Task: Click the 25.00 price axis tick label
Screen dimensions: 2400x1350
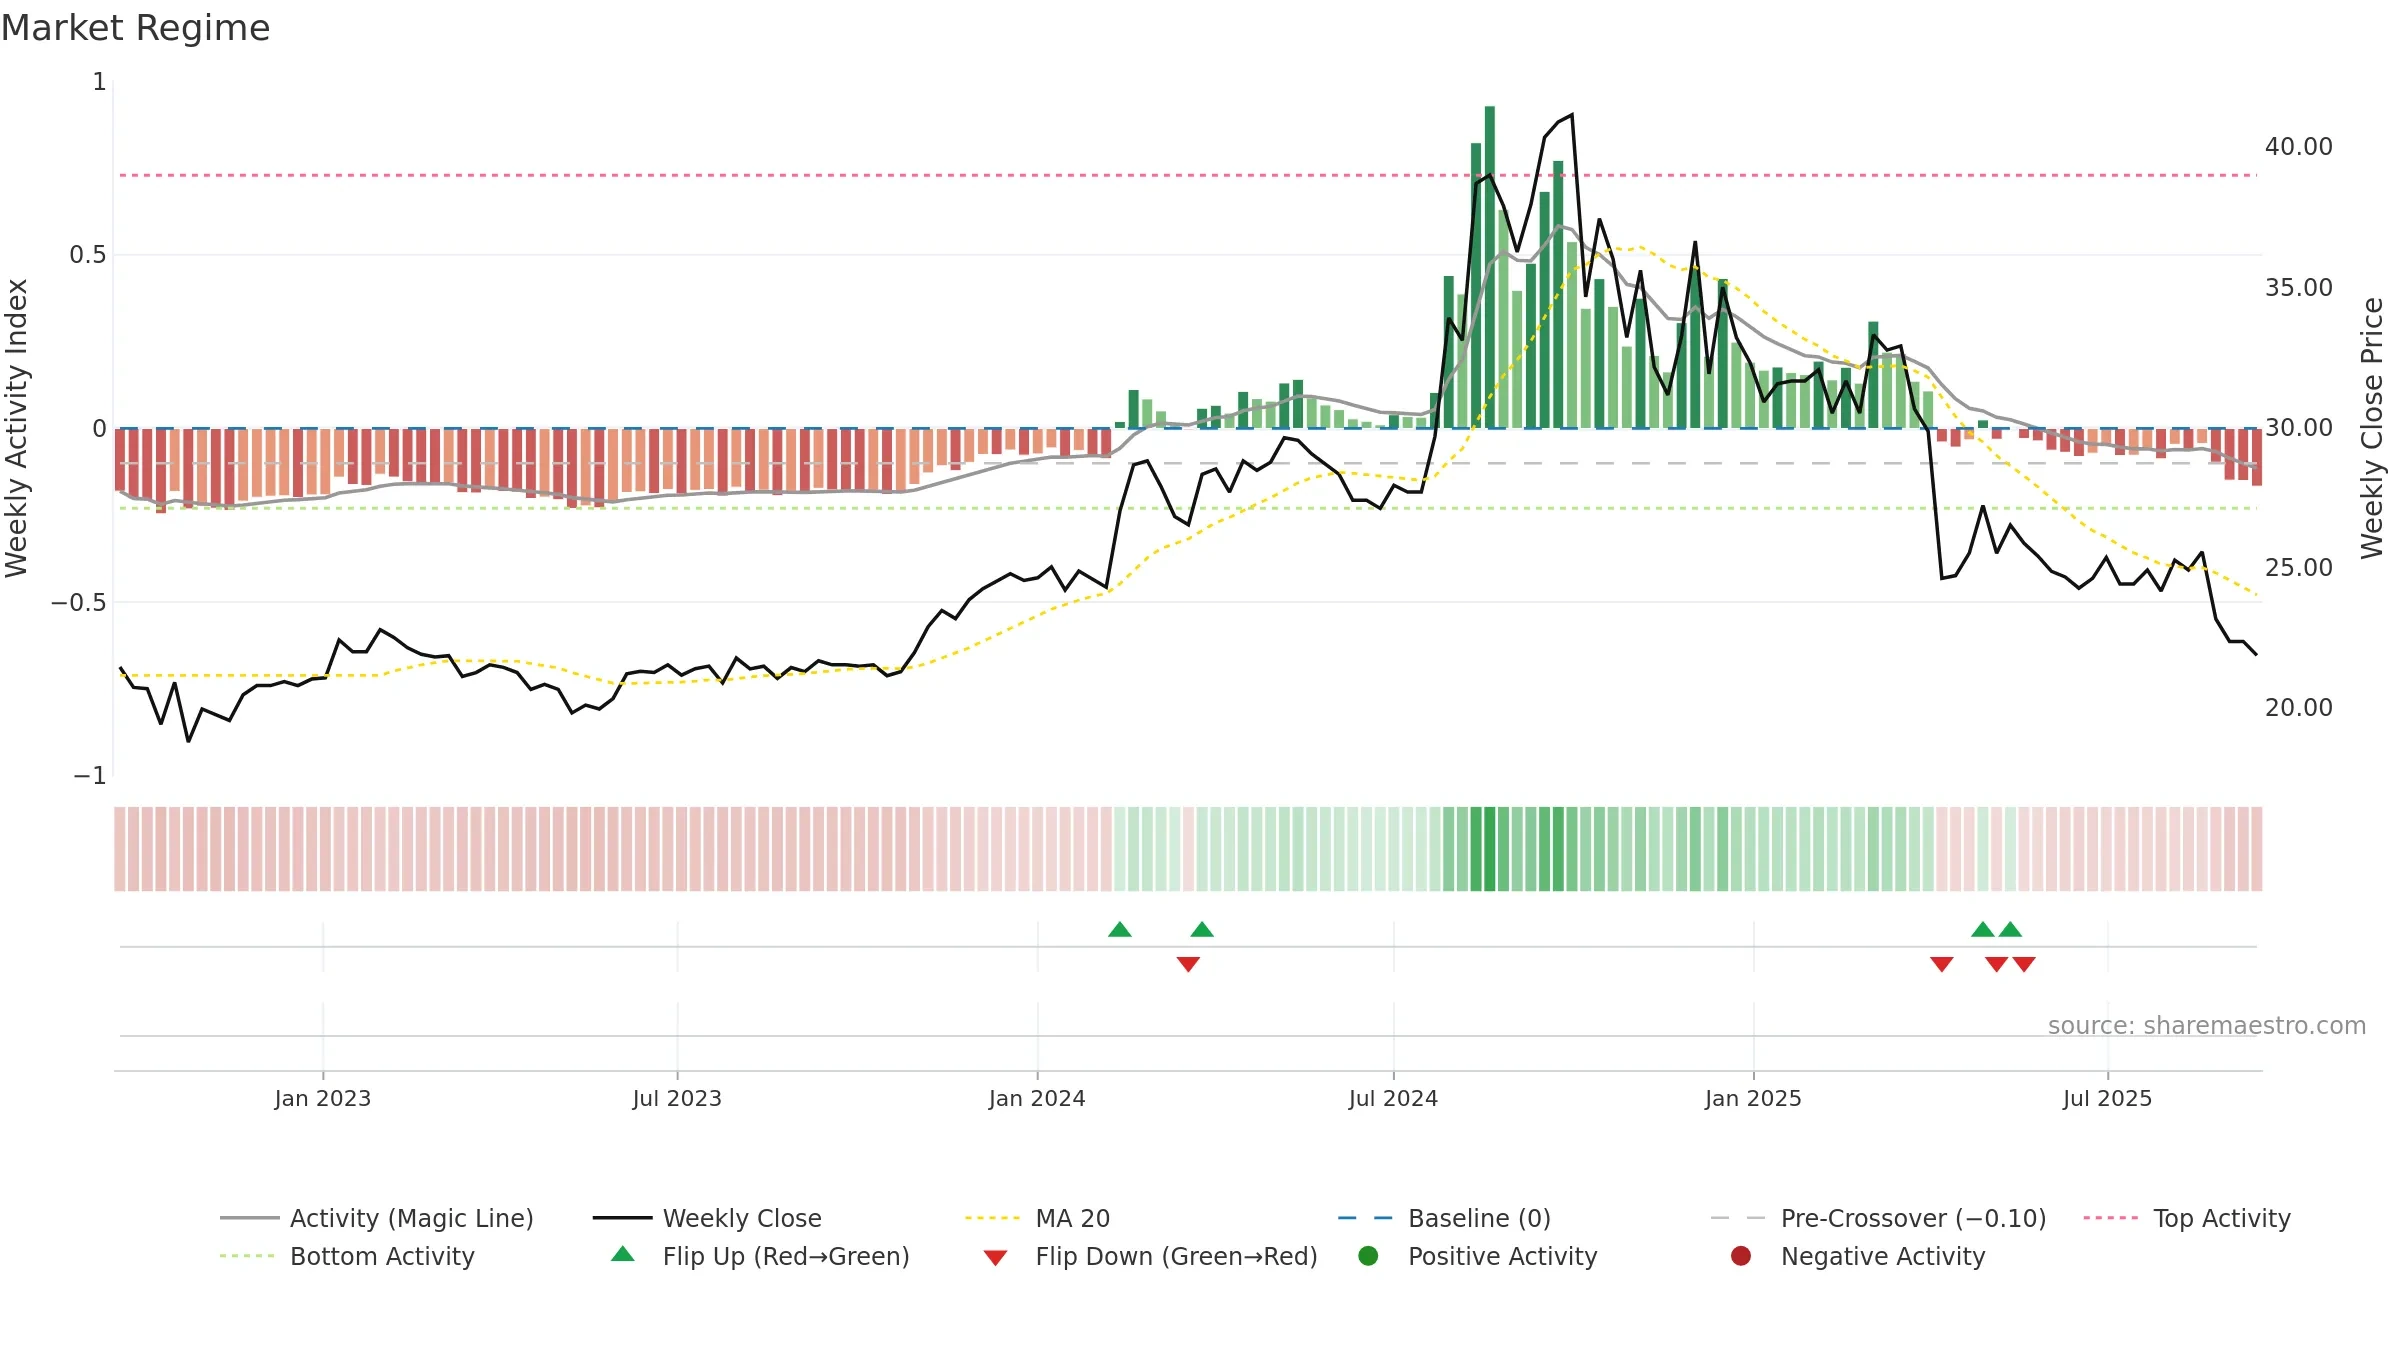Action: pyautogui.click(x=2299, y=568)
